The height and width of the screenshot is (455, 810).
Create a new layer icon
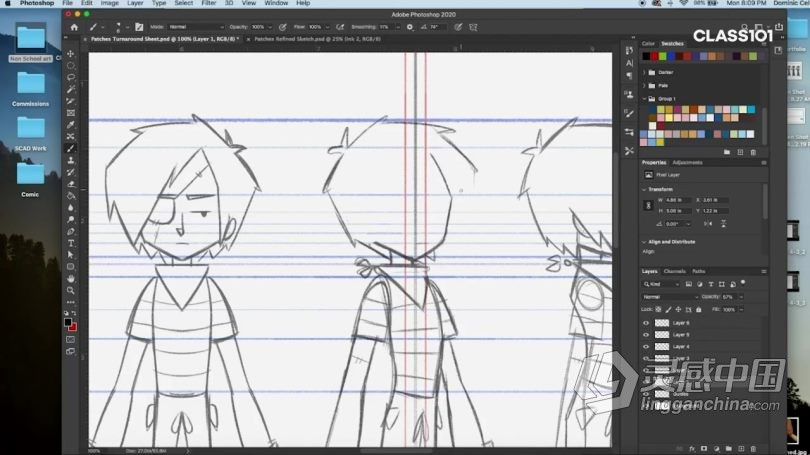[741, 449]
